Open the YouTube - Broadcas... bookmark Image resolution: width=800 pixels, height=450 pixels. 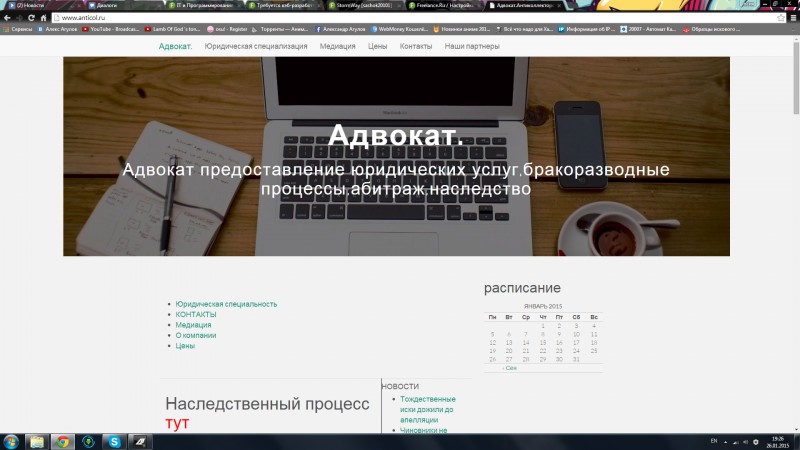pos(111,29)
